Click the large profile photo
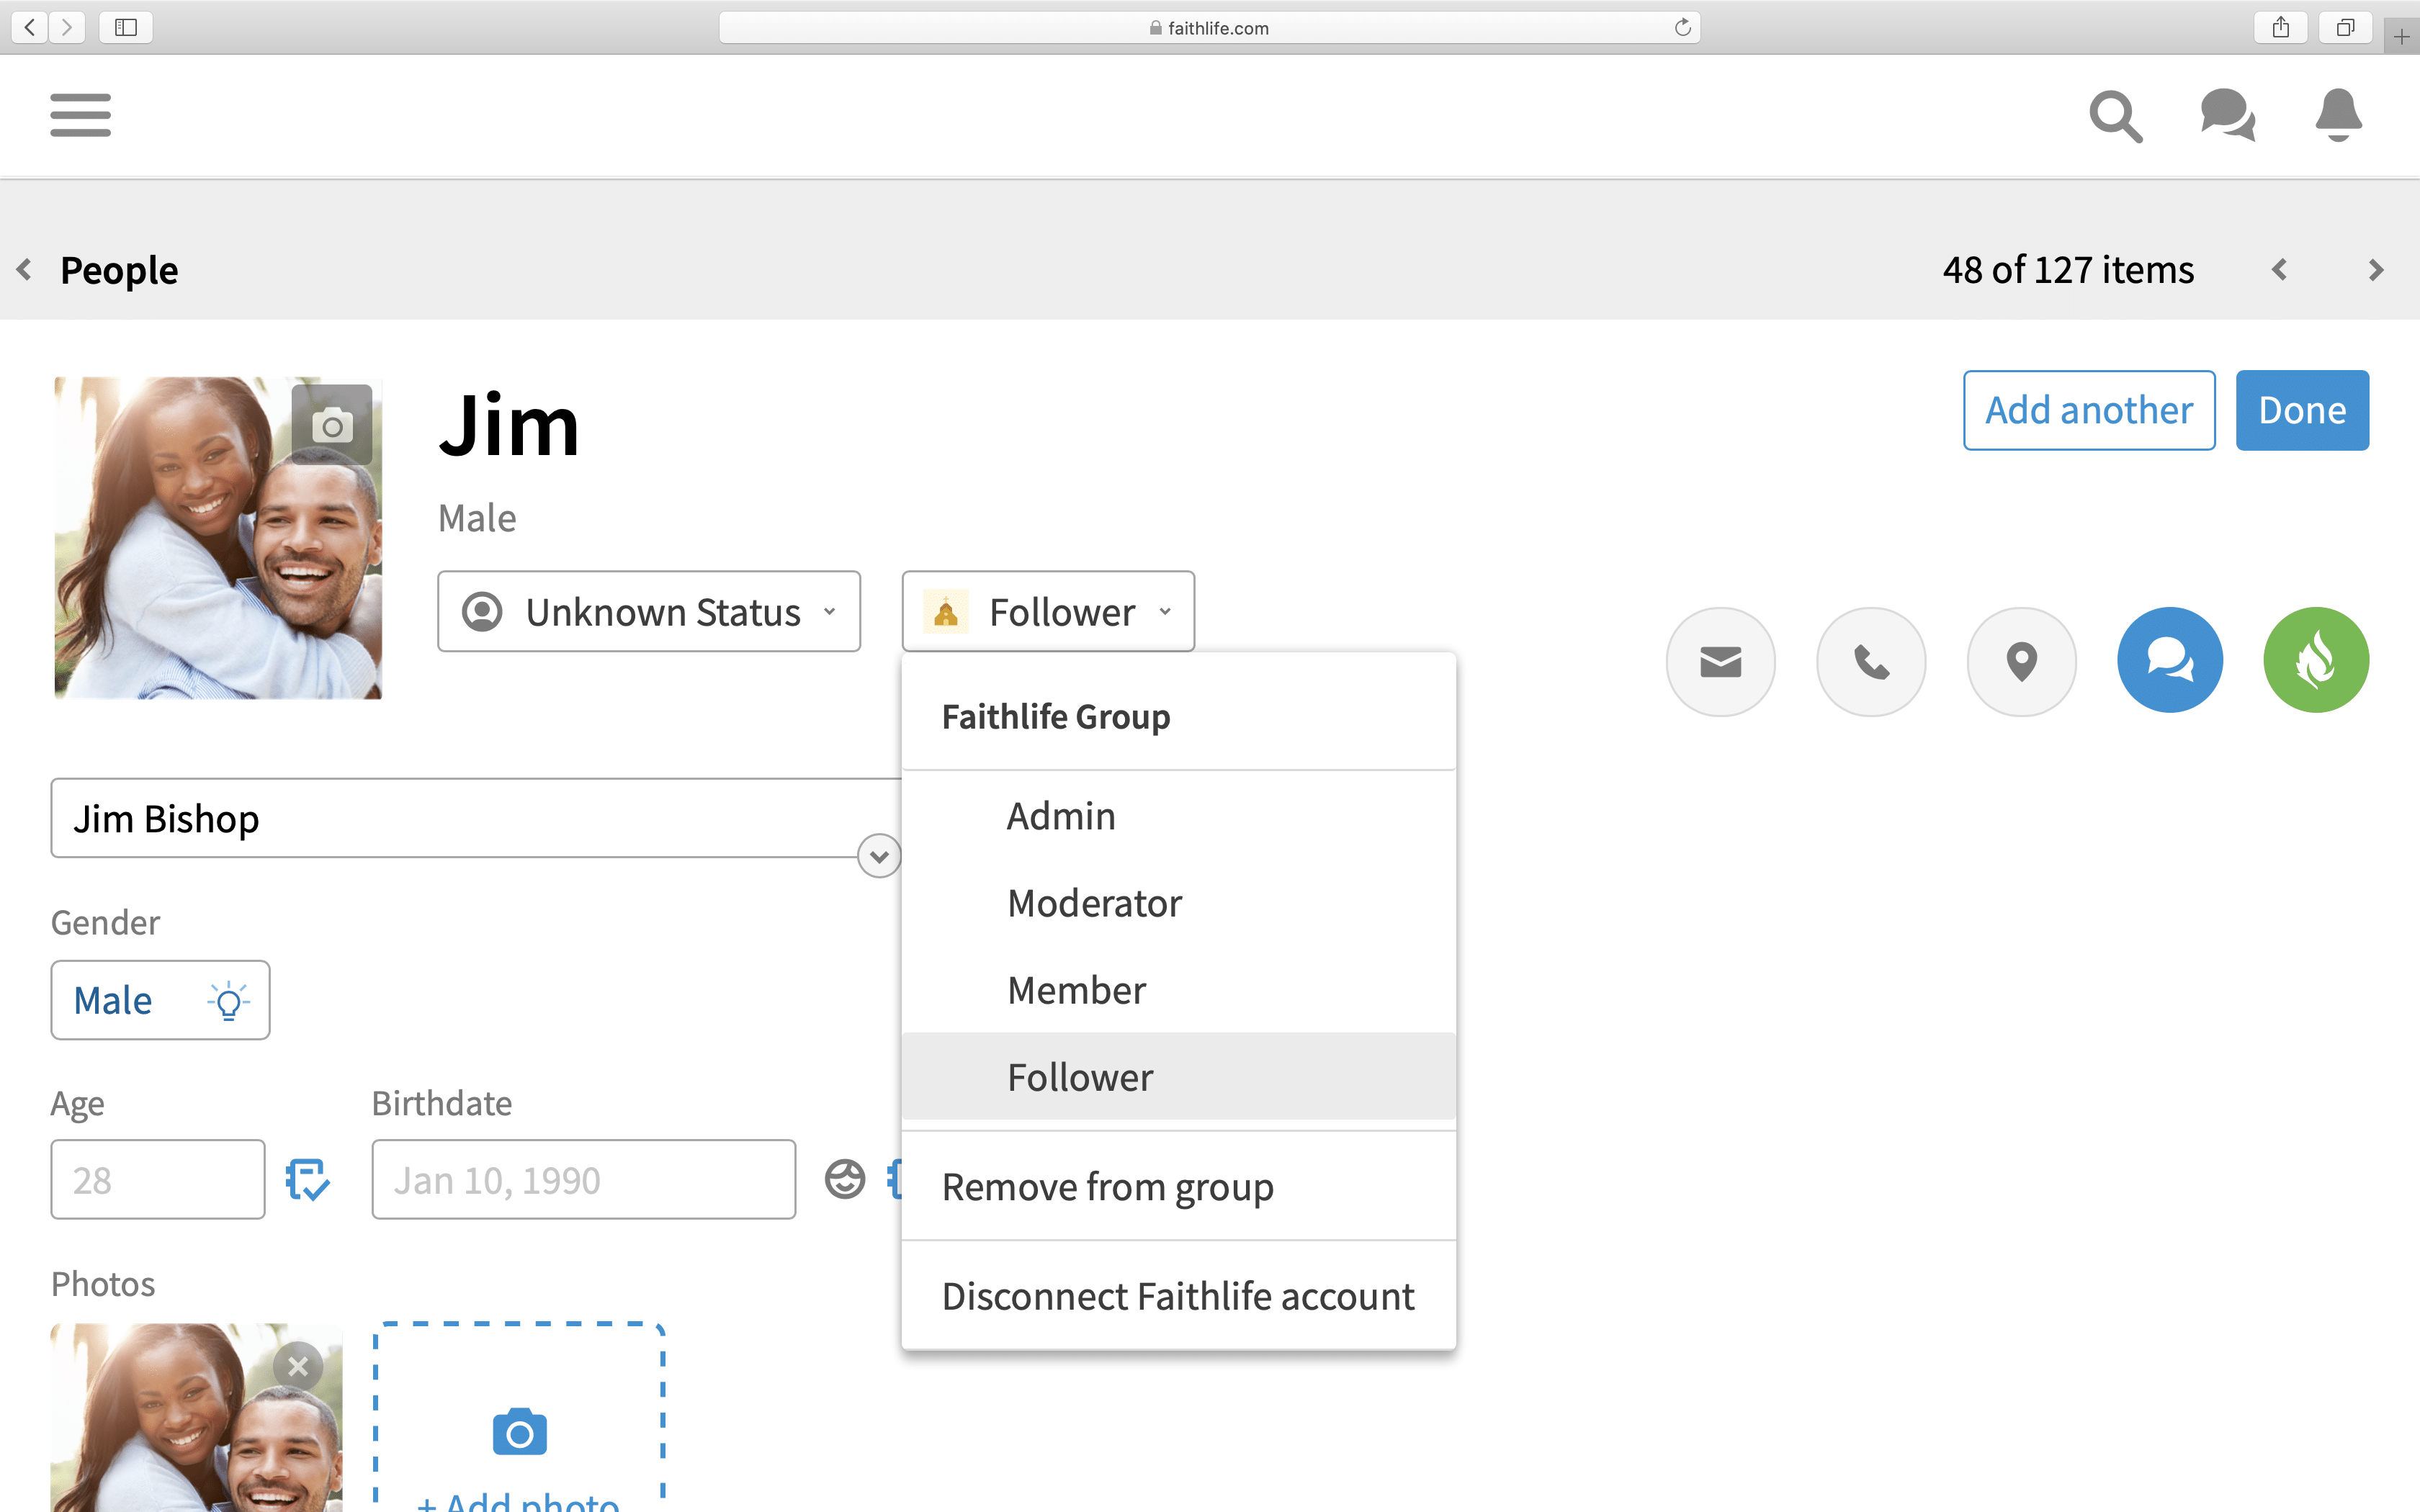The image size is (2420, 1512). [218, 538]
